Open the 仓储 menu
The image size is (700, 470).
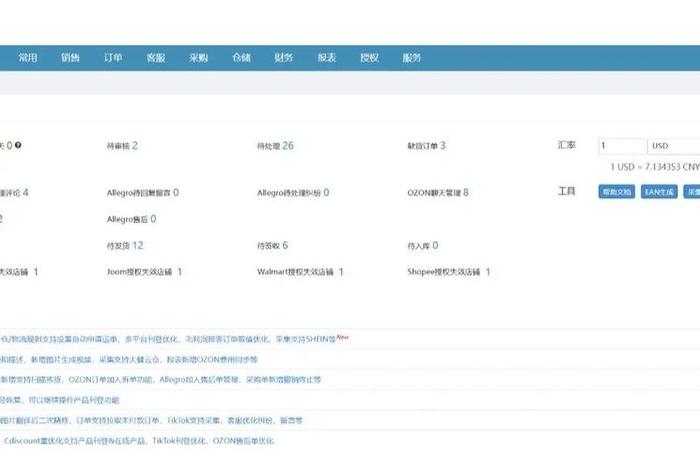[241, 58]
